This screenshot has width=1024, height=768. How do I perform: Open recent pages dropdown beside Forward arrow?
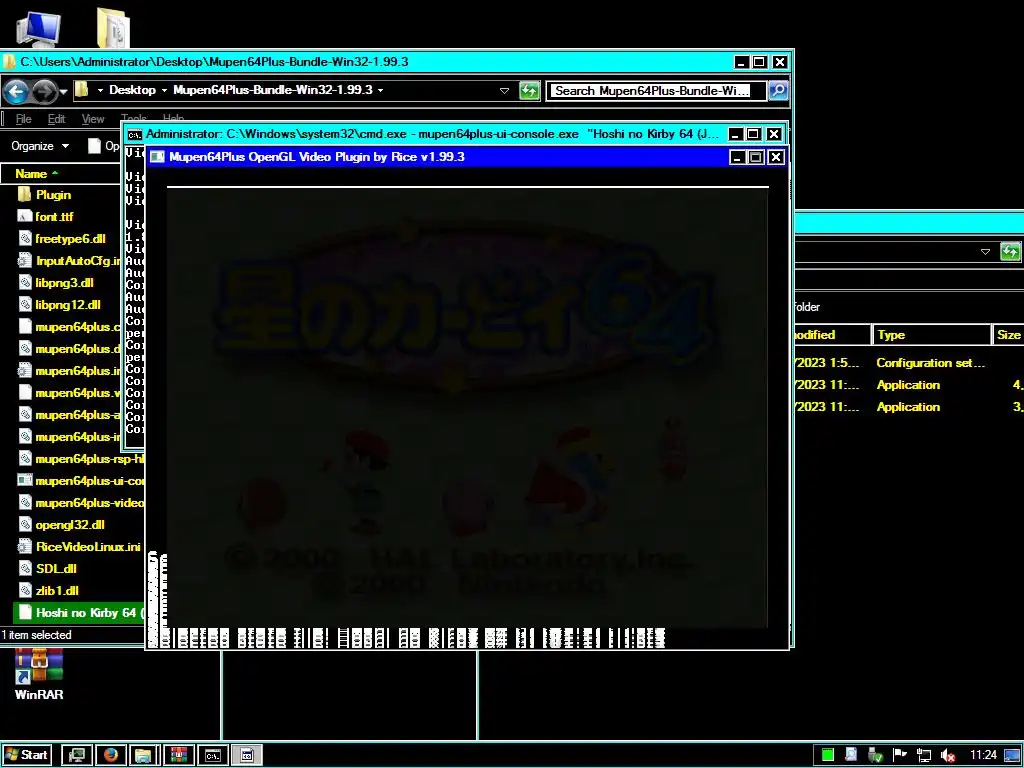[63, 91]
